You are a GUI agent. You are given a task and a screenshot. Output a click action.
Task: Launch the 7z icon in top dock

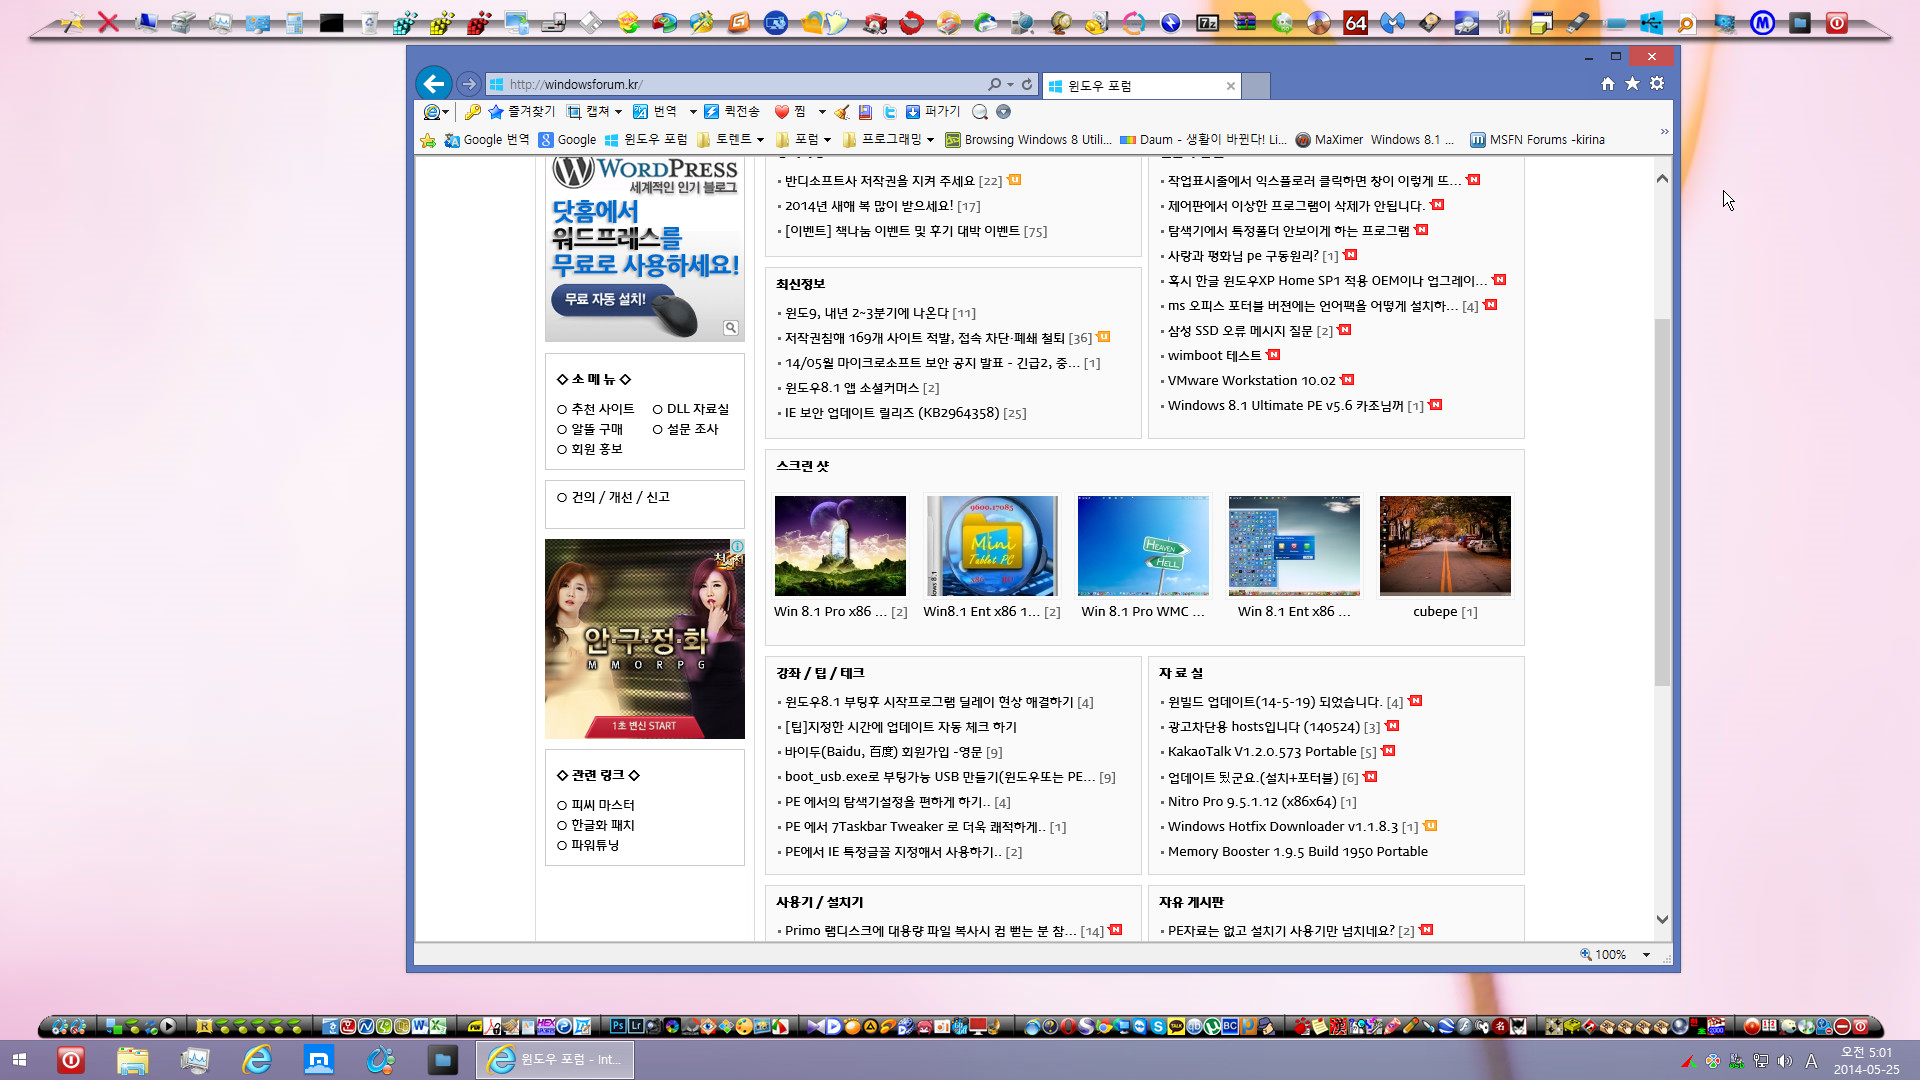click(x=1208, y=22)
